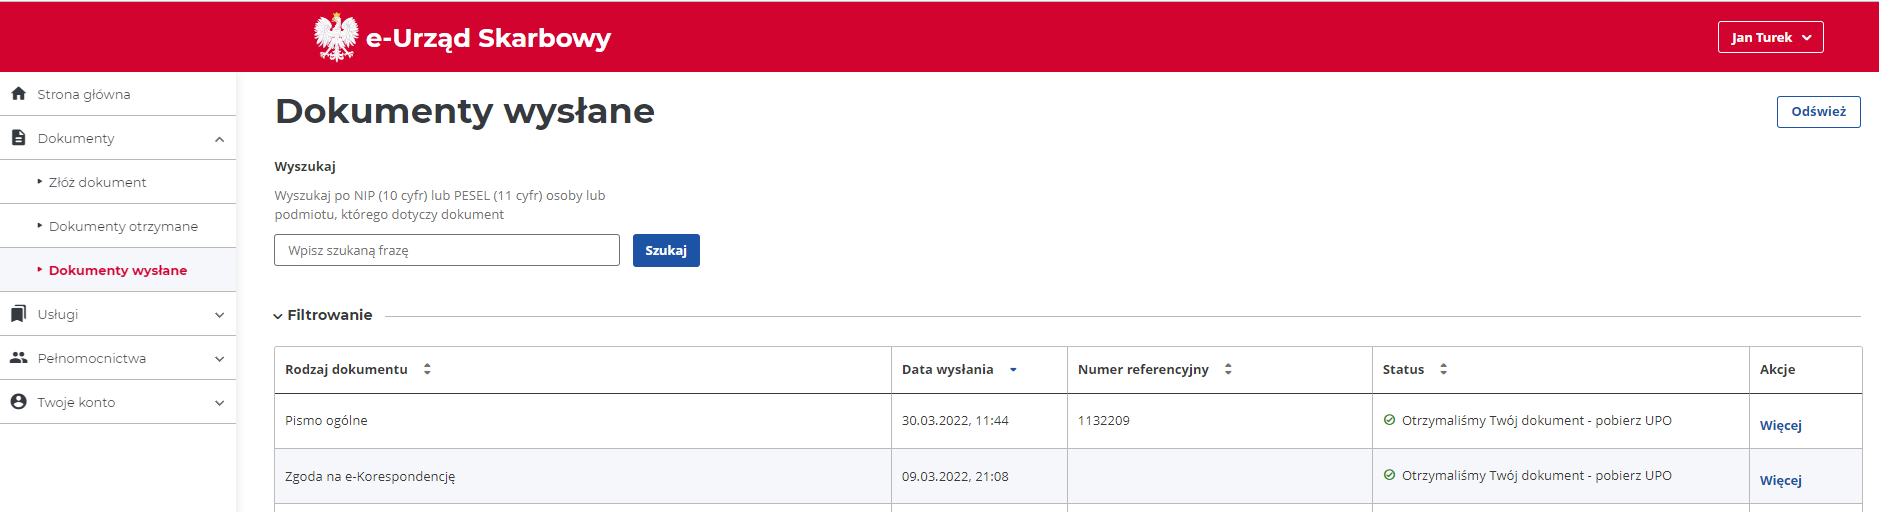Click green check icon in Zgoda na e-Korespondencję row
The width and height of the screenshot is (1879, 512).
click(x=1389, y=475)
